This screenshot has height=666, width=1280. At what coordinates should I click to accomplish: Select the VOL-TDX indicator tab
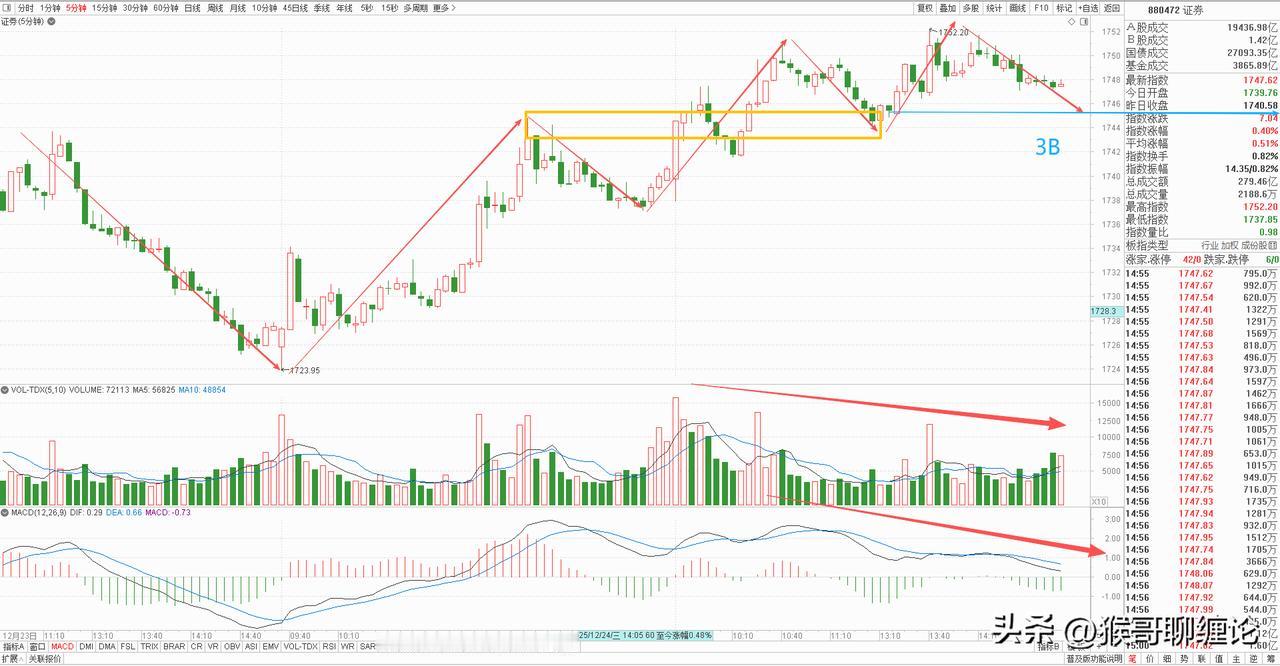point(300,646)
